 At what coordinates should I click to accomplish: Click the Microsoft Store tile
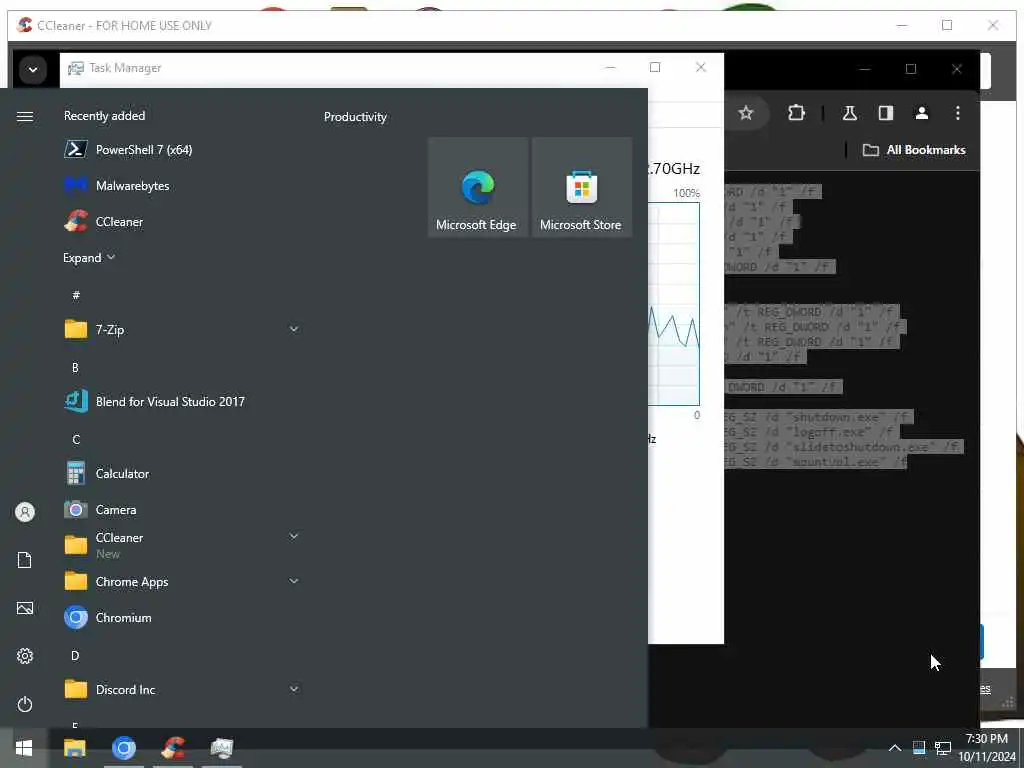click(581, 187)
